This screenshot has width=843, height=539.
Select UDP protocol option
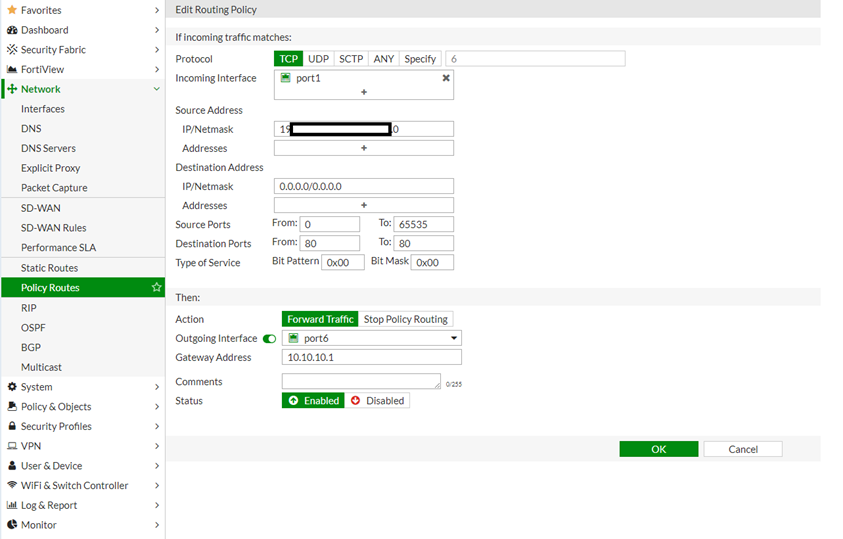coord(318,59)
